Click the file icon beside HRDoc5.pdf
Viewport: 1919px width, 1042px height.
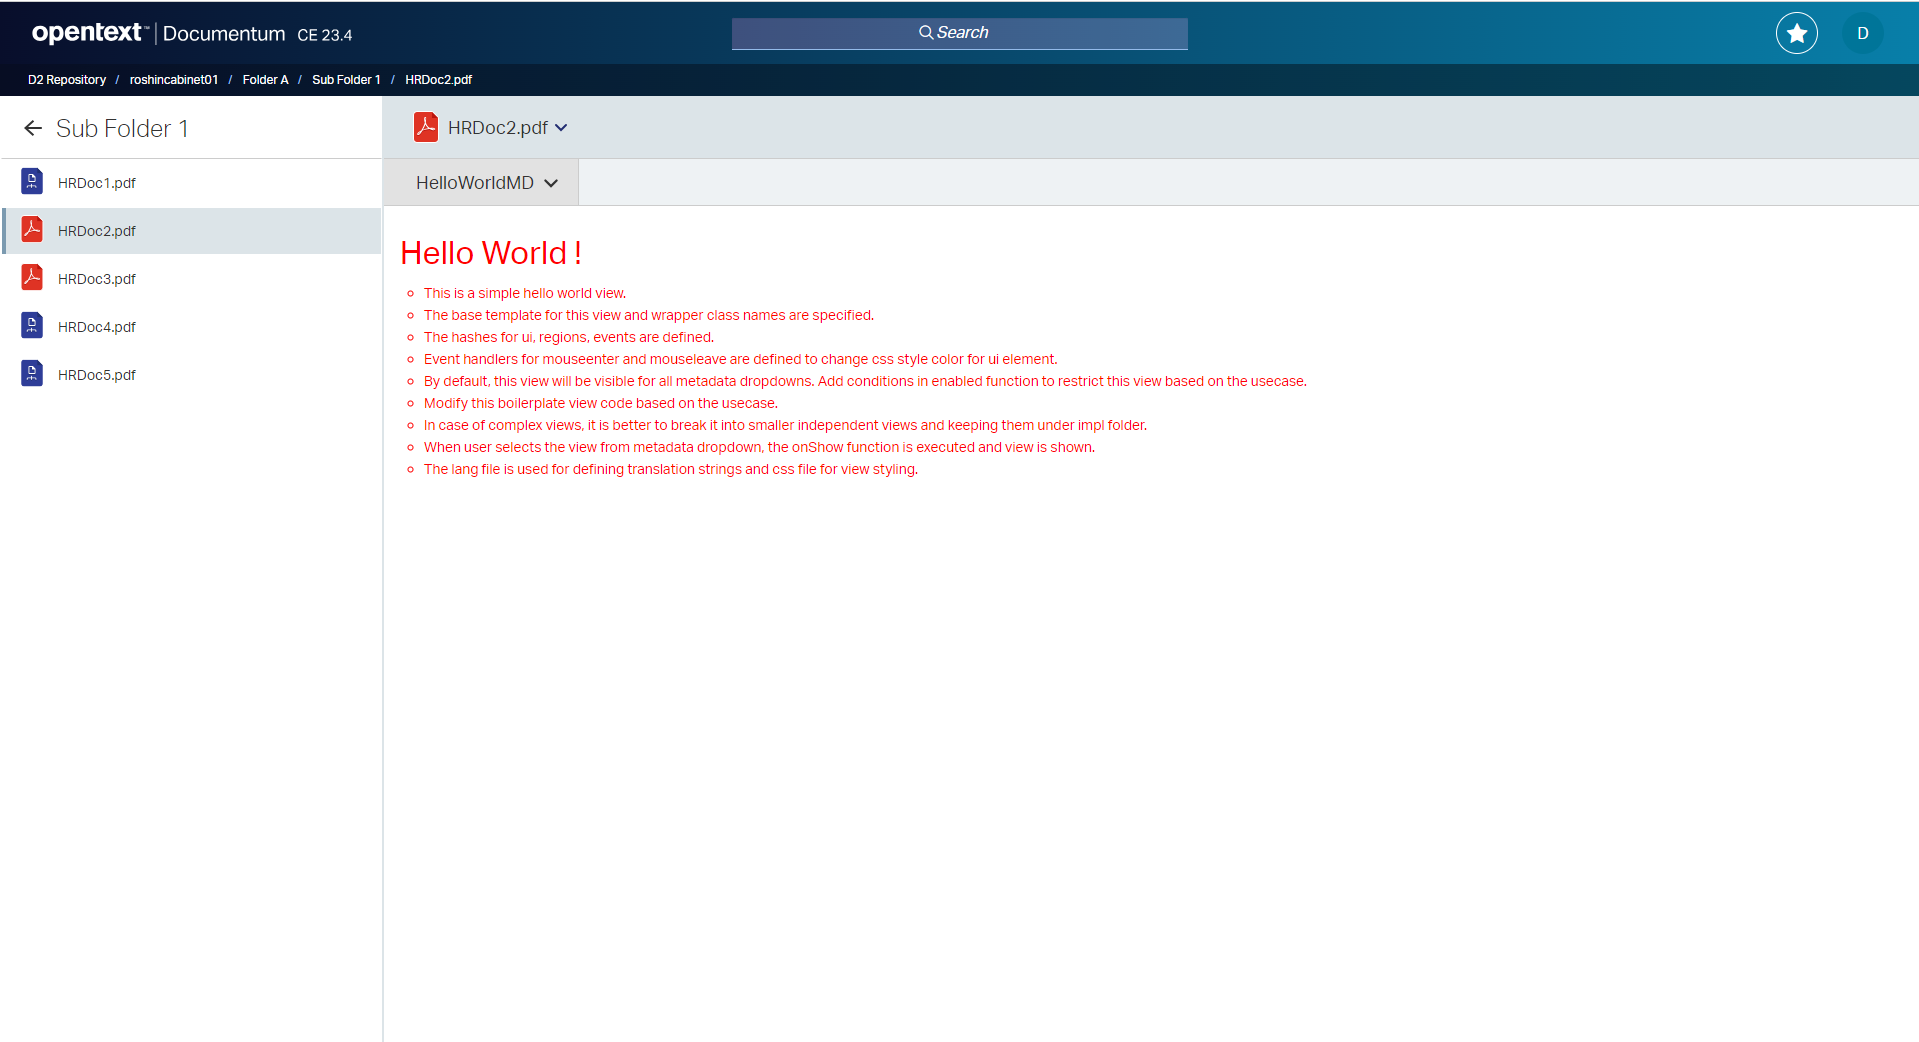click(31, 374)
